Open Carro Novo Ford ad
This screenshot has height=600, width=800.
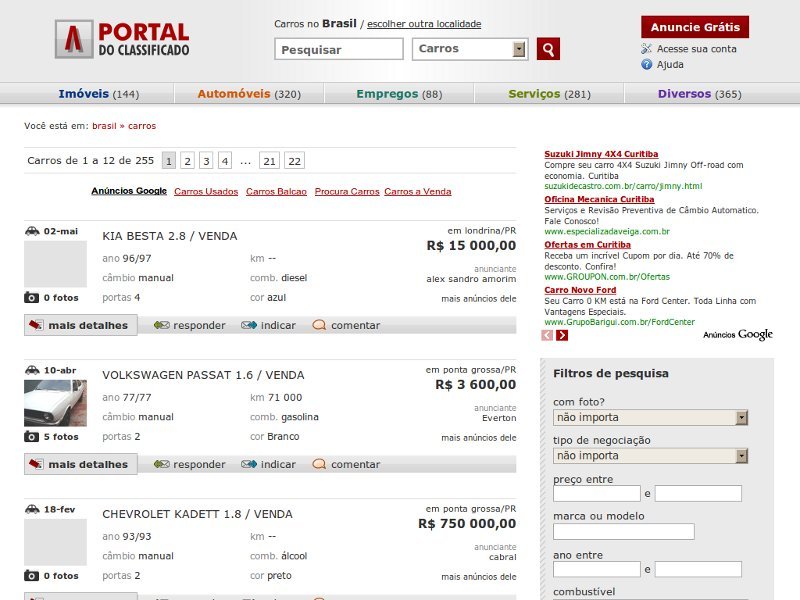click(580, 290)
